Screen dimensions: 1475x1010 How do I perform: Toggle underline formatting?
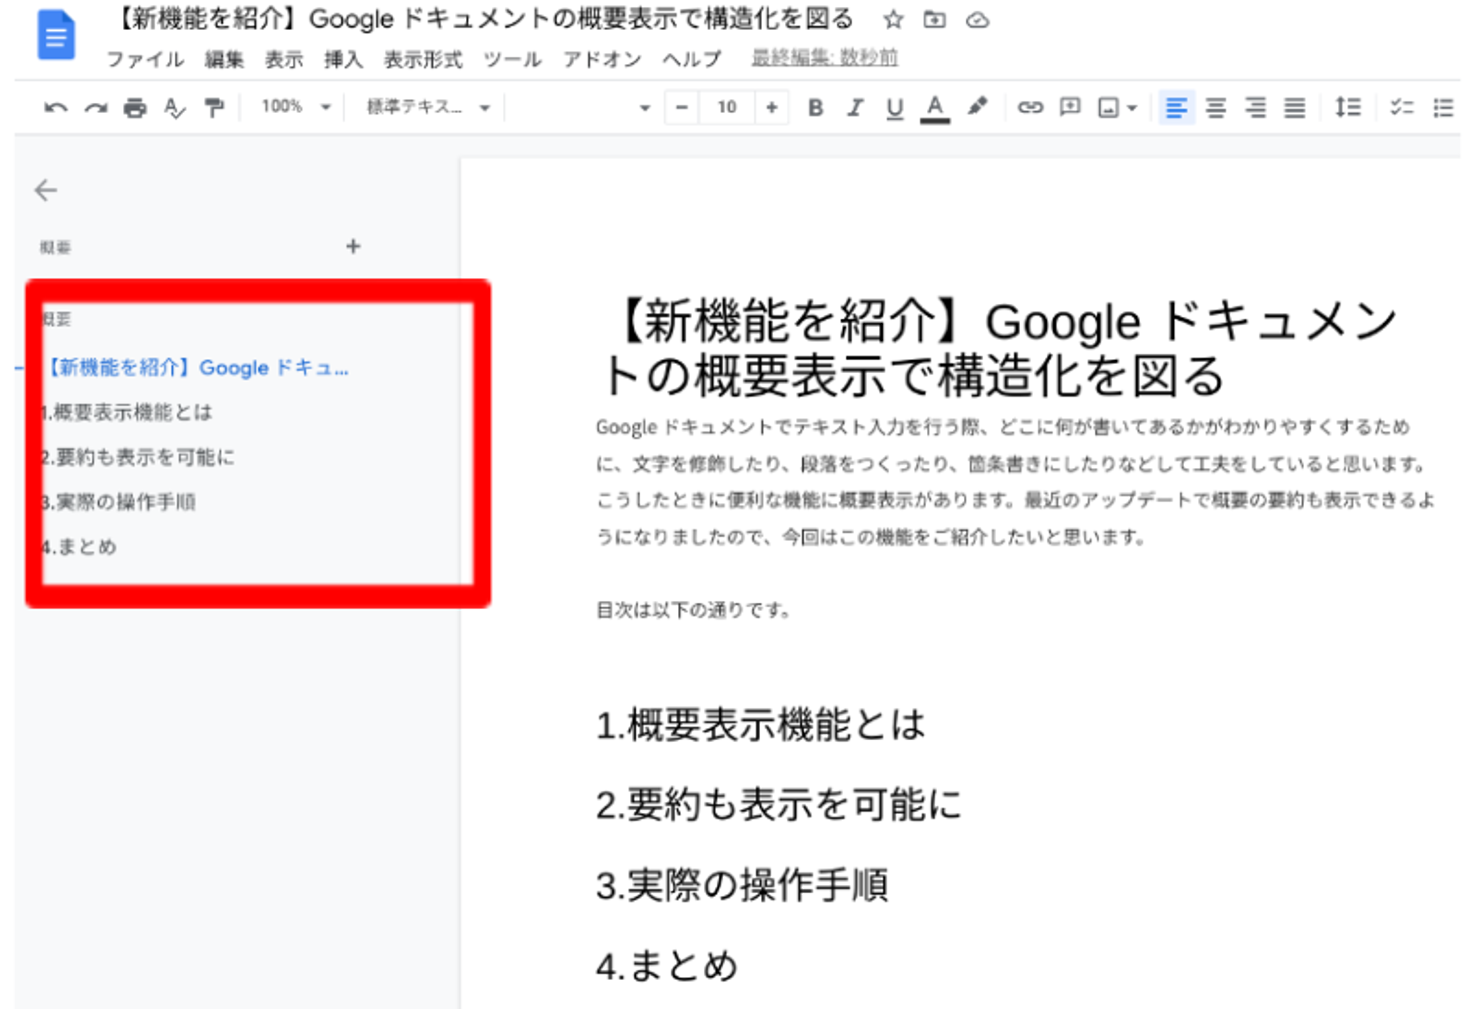pyautogui.click(x=894, y=108)
